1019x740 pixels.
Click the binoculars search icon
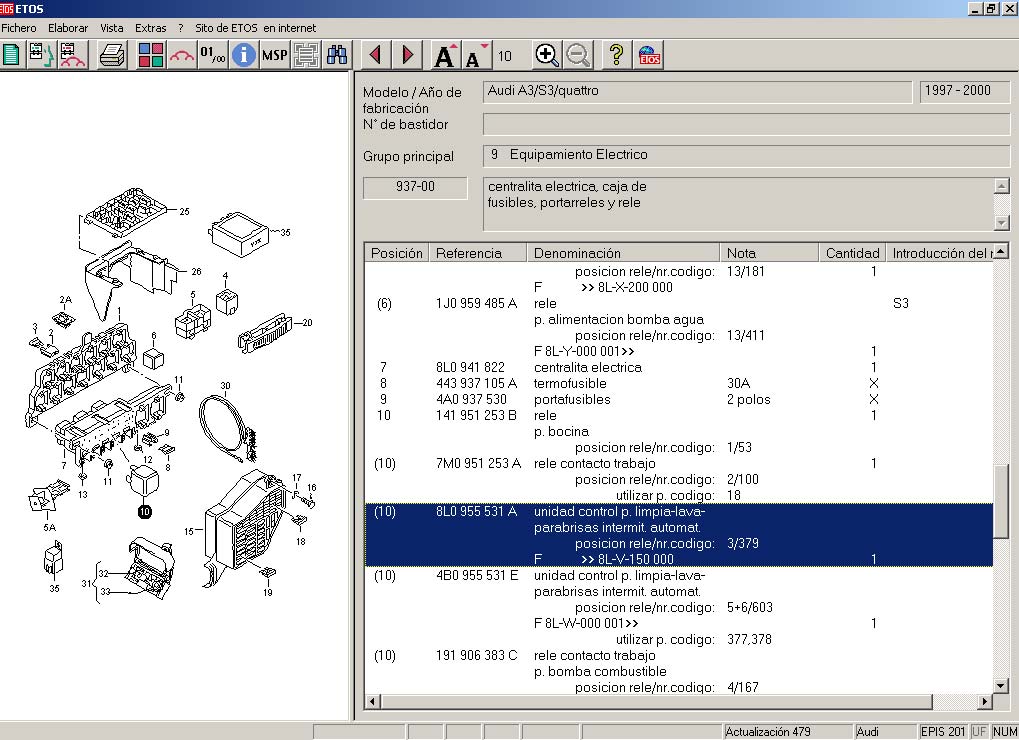337,55
